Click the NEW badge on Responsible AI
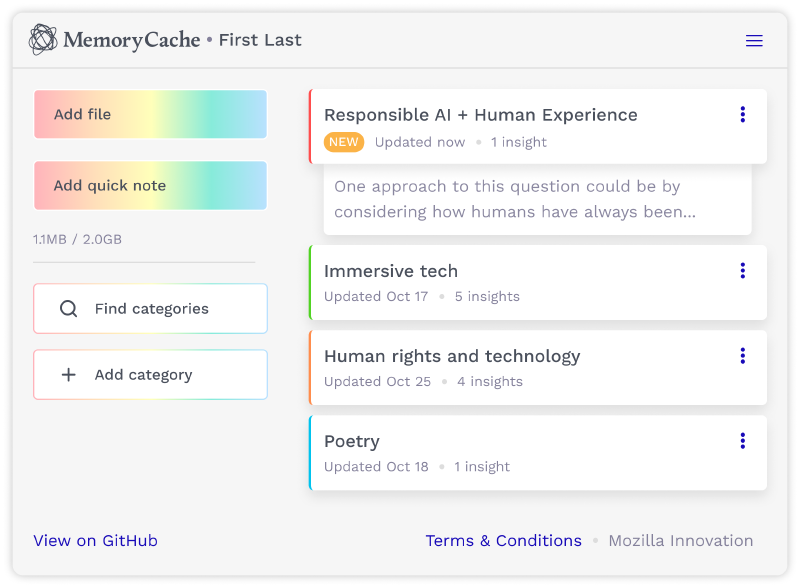 (344, 142)
